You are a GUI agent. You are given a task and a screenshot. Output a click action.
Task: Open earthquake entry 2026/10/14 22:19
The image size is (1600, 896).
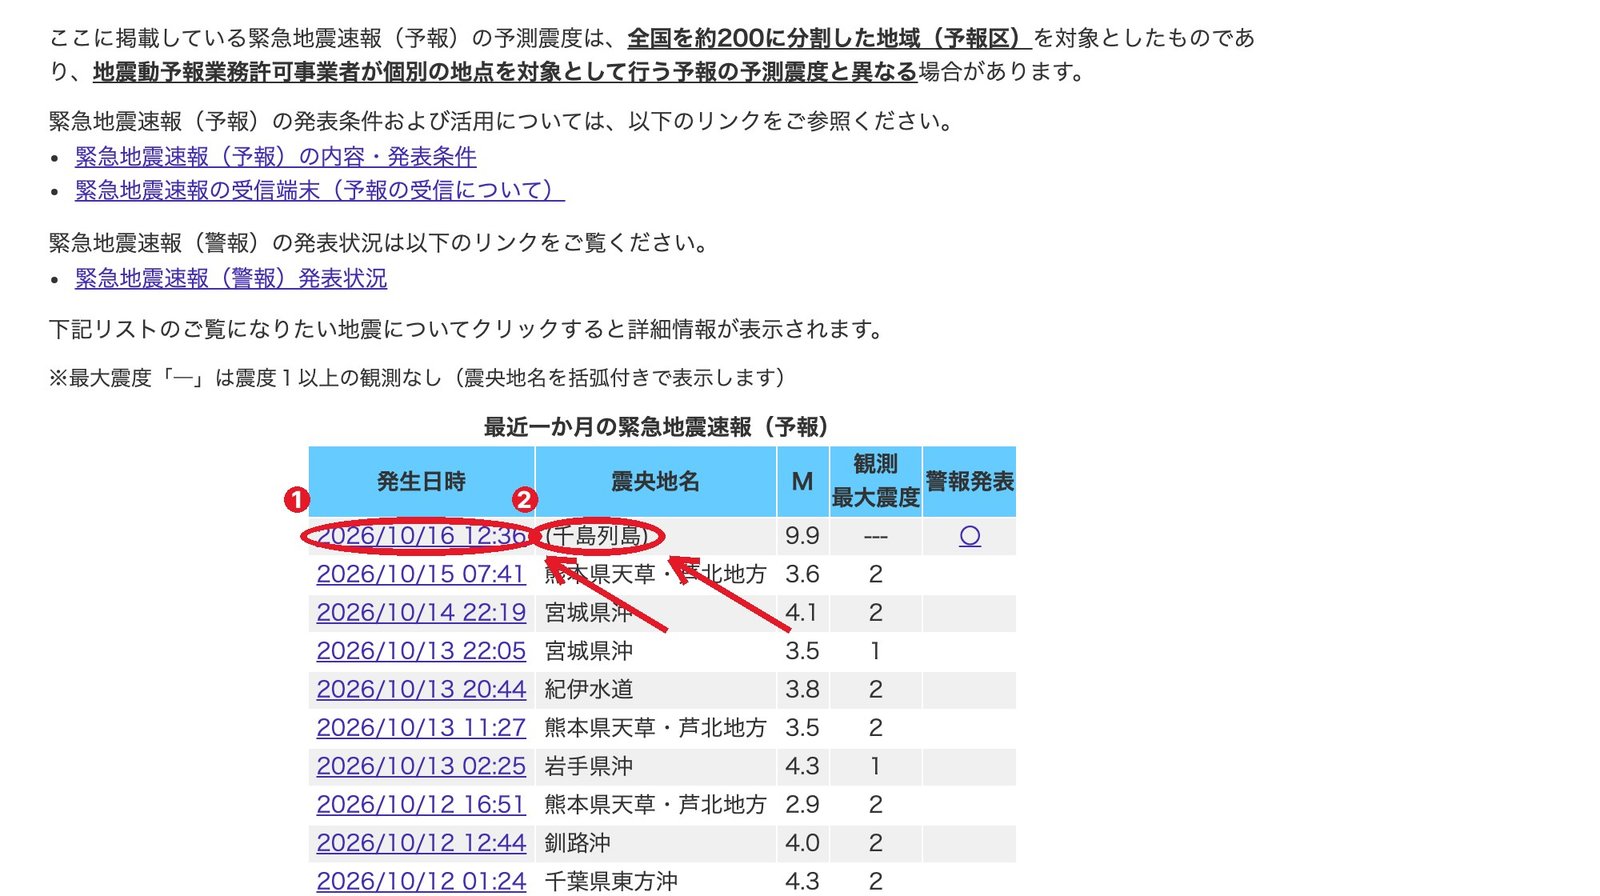tap(421, 613)
